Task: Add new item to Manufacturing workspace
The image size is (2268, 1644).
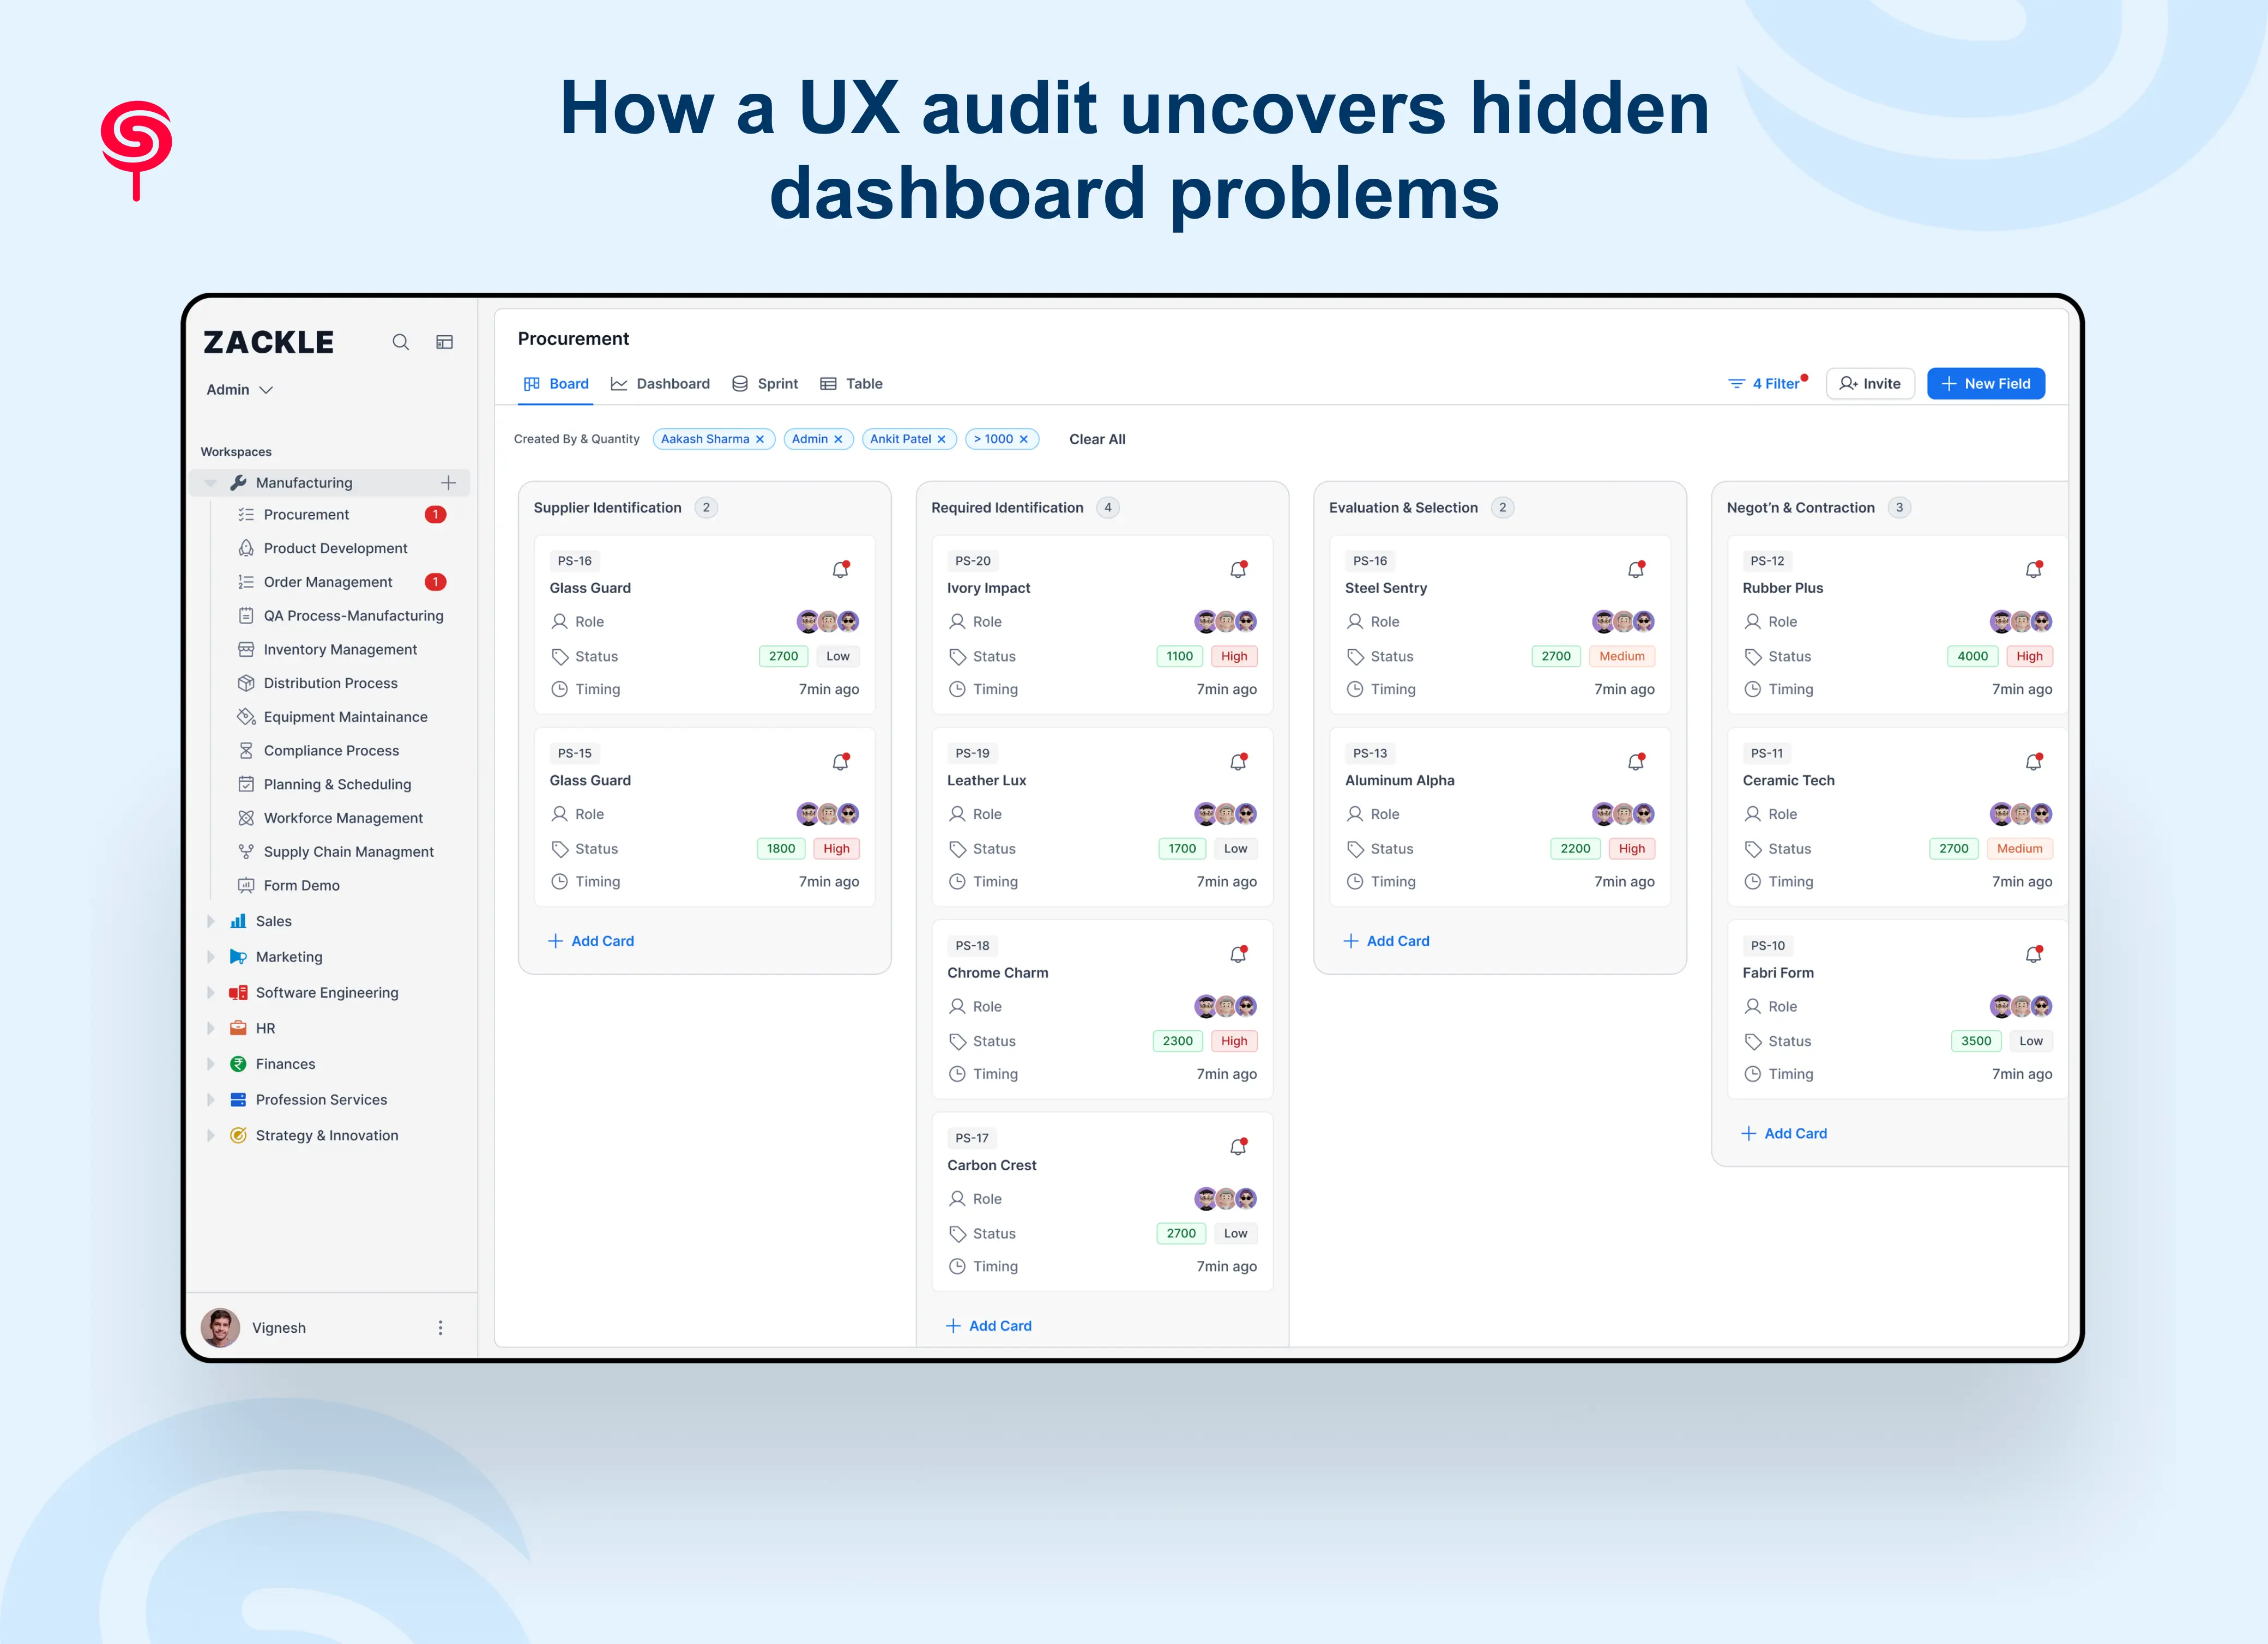Action: pyautogui.click(x=449, y=483)
